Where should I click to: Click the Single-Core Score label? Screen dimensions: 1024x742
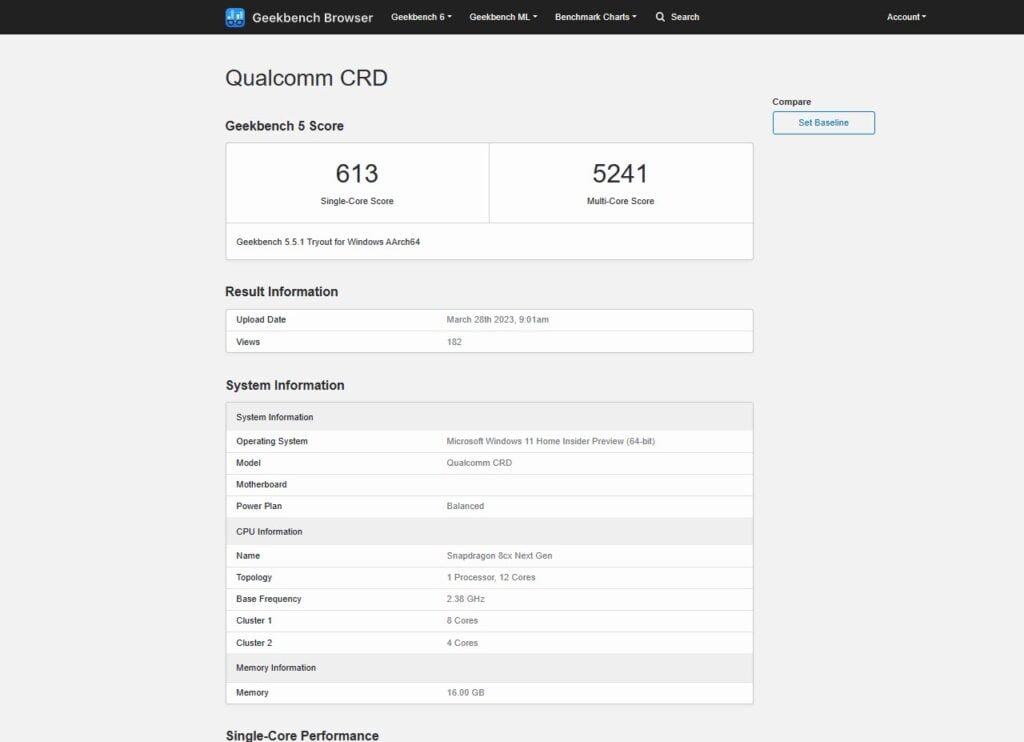[x=357, y=201]
